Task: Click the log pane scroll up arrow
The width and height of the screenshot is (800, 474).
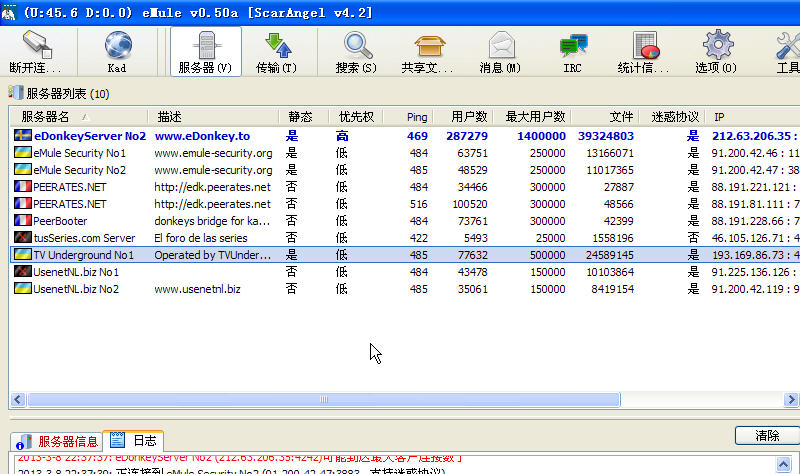Action: click(x=784, y=464)
